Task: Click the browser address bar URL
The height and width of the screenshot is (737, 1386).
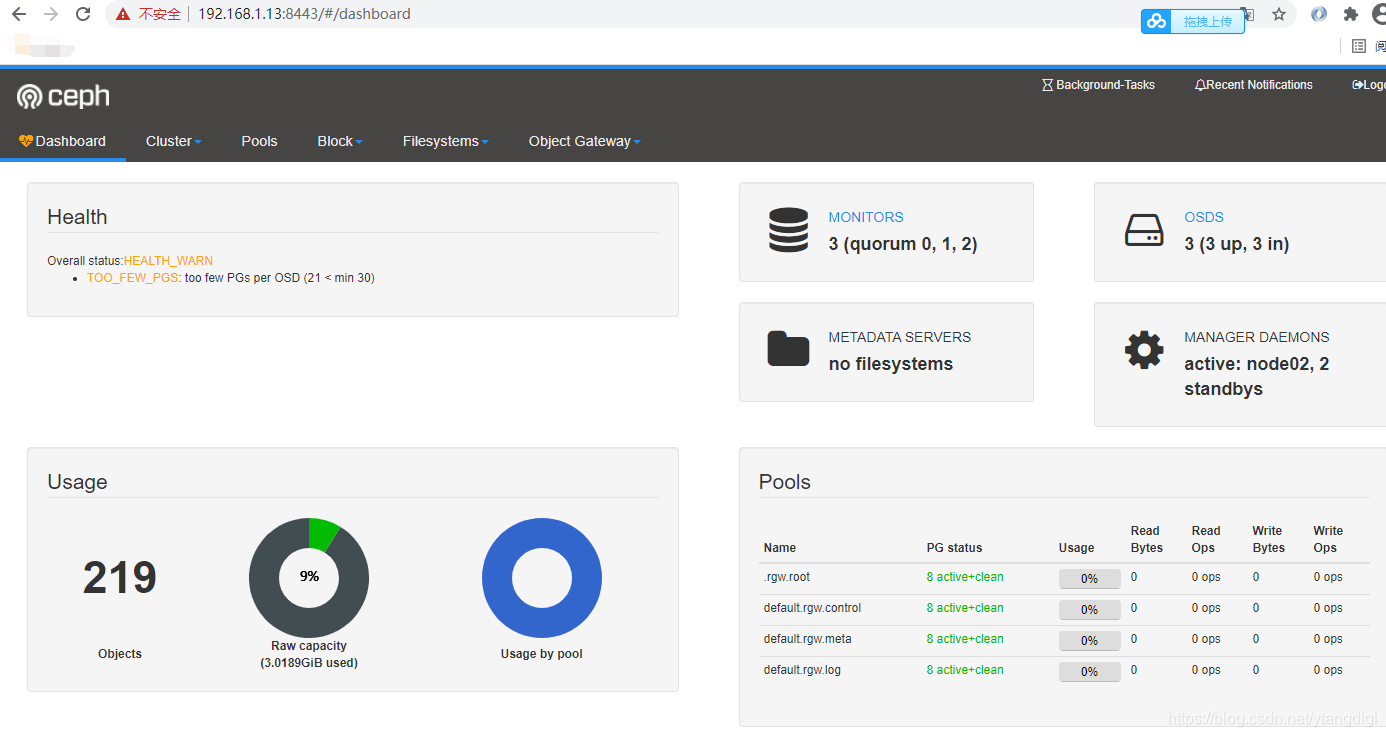Action: pos(304,14)
